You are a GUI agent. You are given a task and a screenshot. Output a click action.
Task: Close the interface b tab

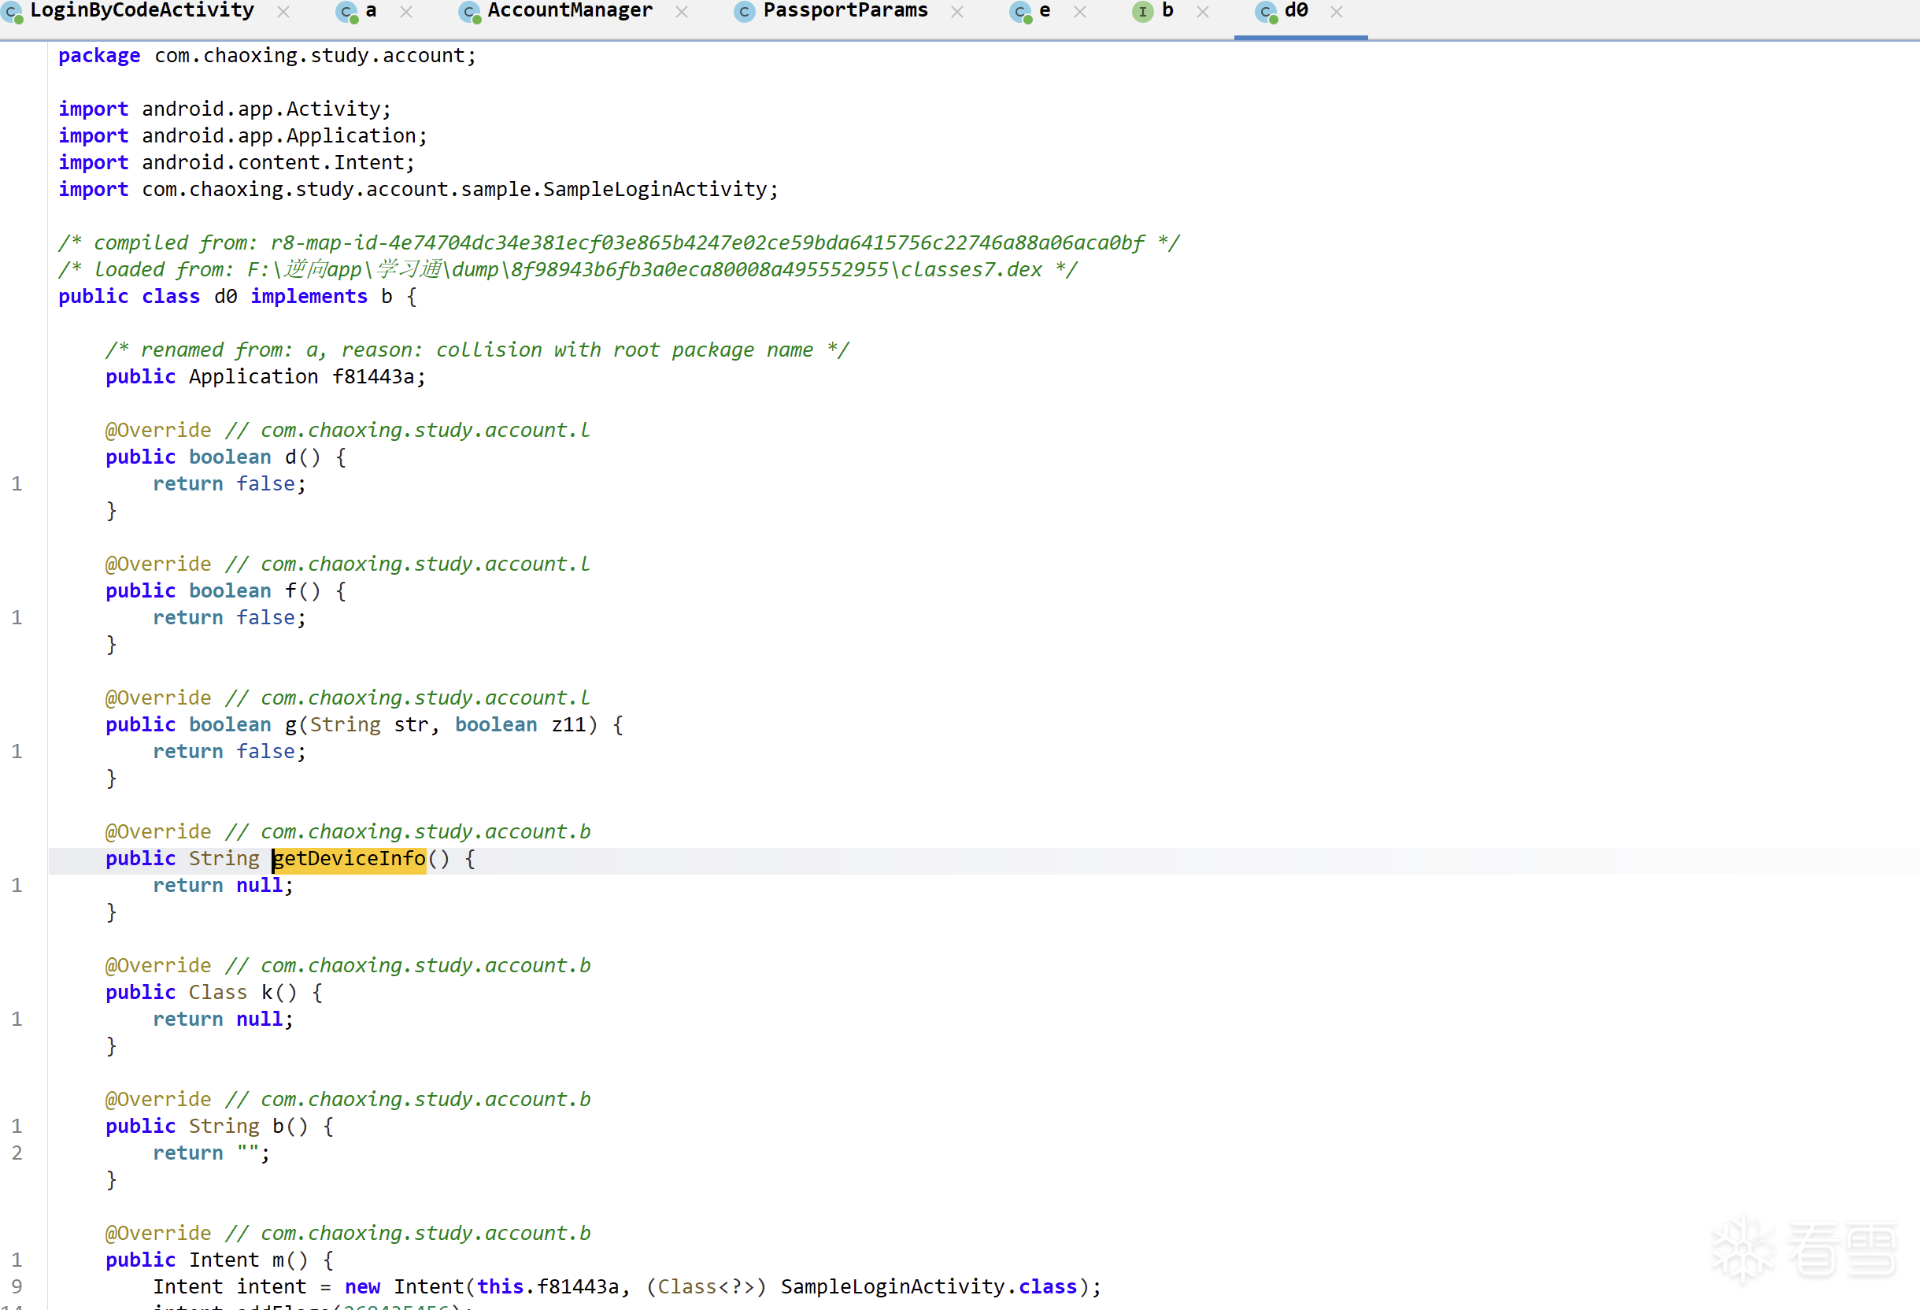coord(1202,12)
